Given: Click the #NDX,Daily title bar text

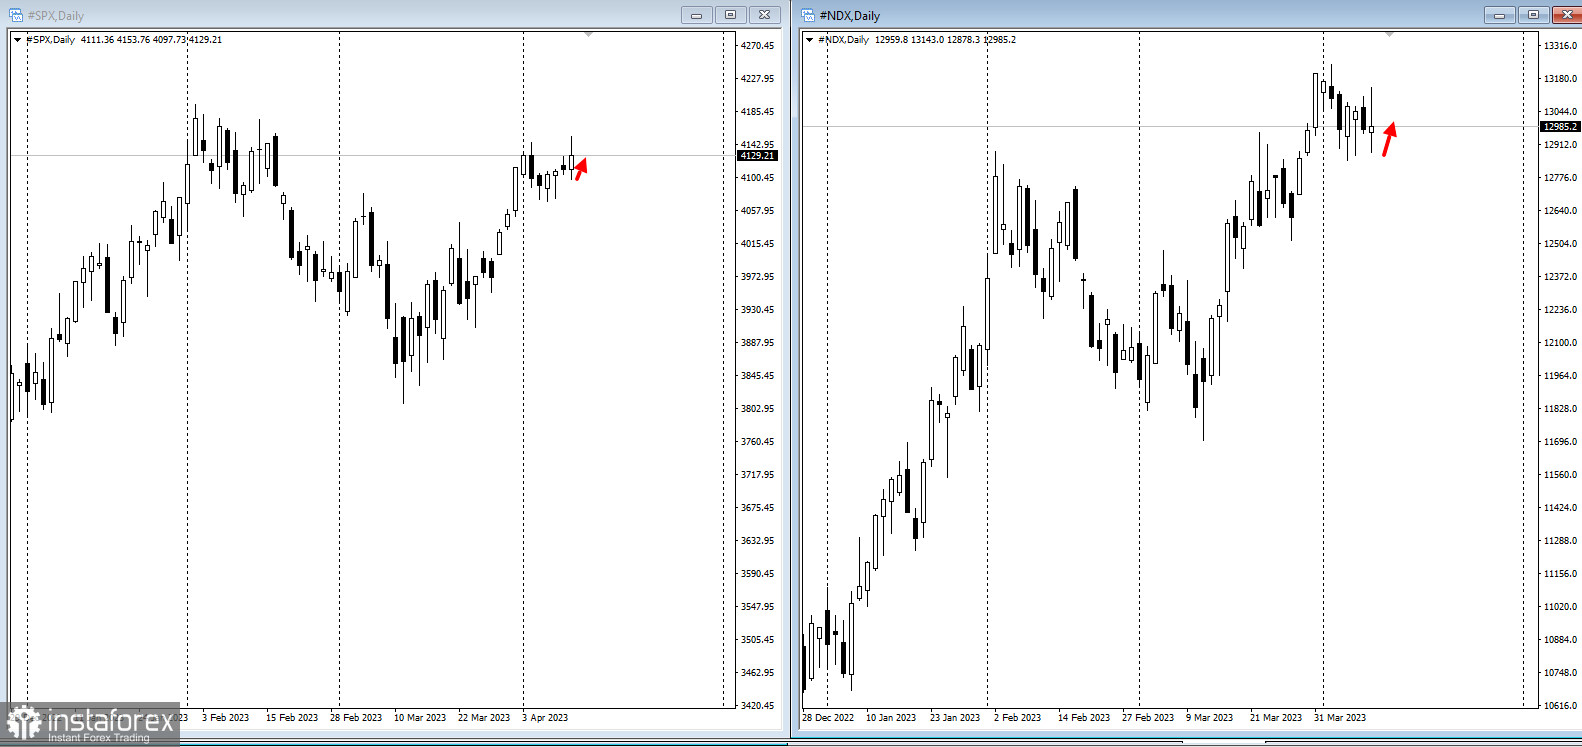Looking at the screenshot, I should 850,16.
